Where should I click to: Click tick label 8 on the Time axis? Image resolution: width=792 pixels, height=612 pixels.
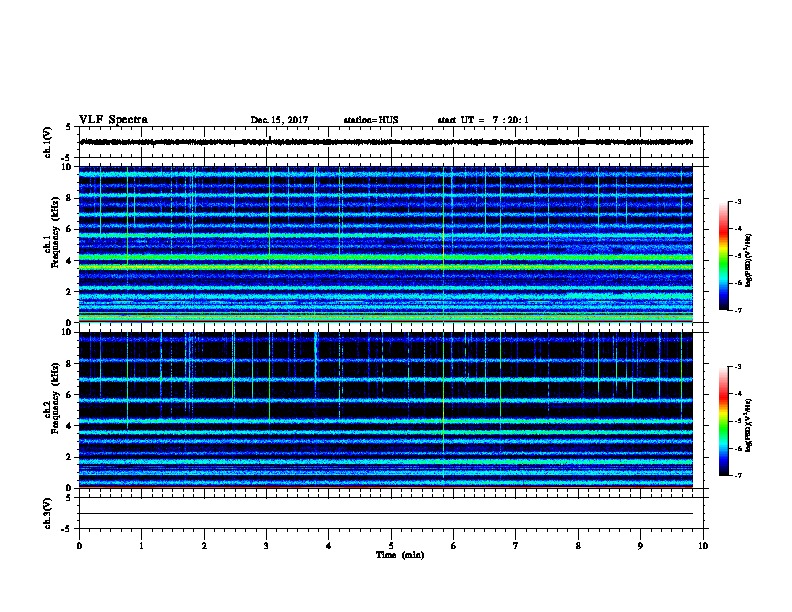(x=578, y=546)
